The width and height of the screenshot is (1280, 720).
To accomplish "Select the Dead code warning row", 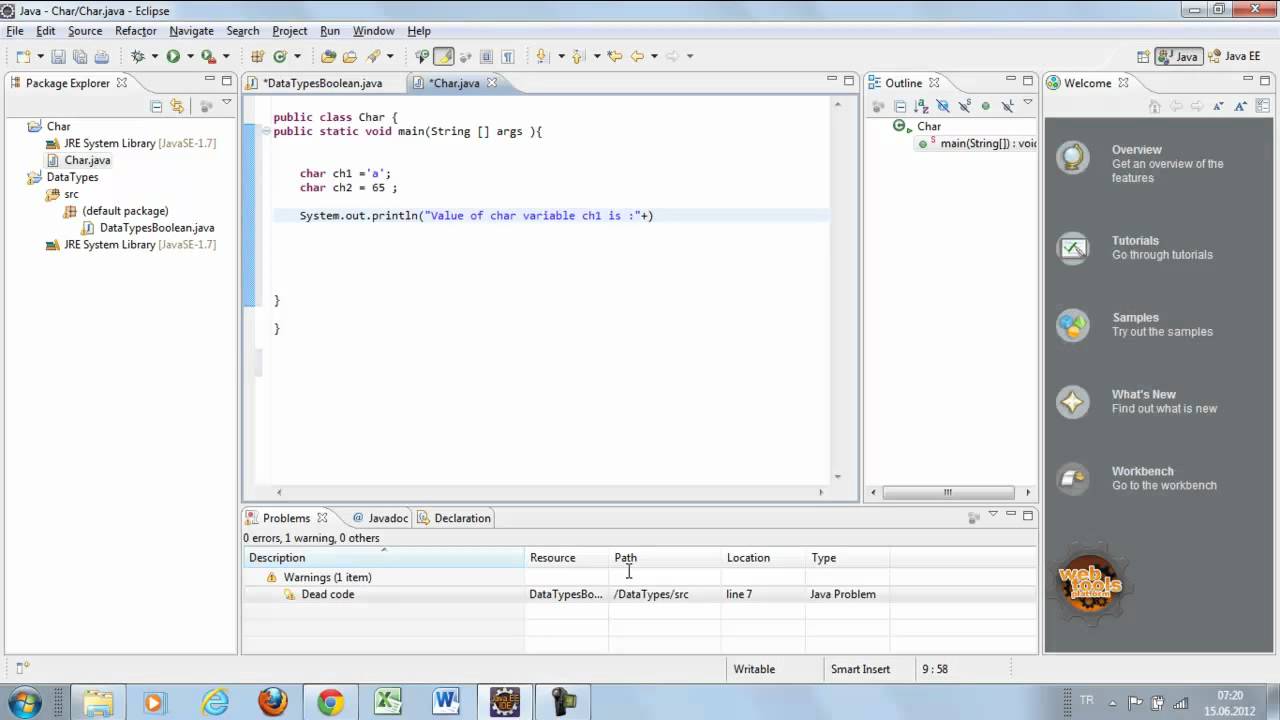I will point(639,594).
